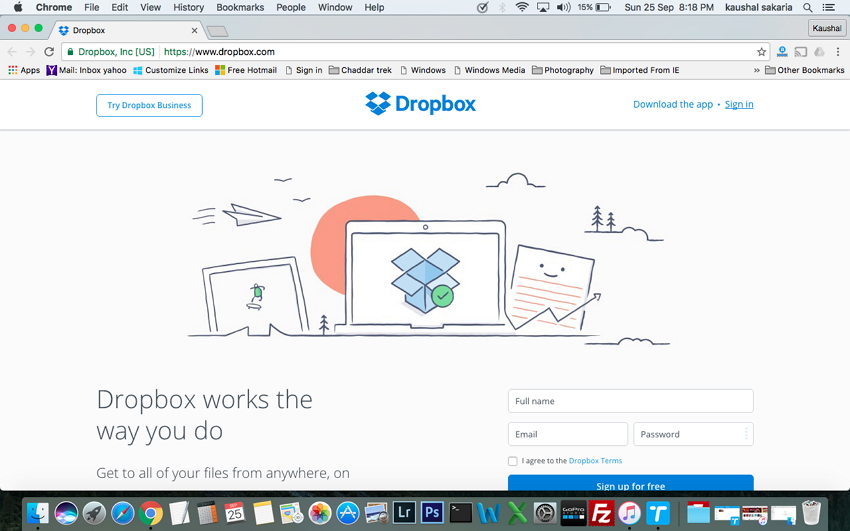Bookmark this page using the star icon
This screenshot has width=850, height=531.
761,52
